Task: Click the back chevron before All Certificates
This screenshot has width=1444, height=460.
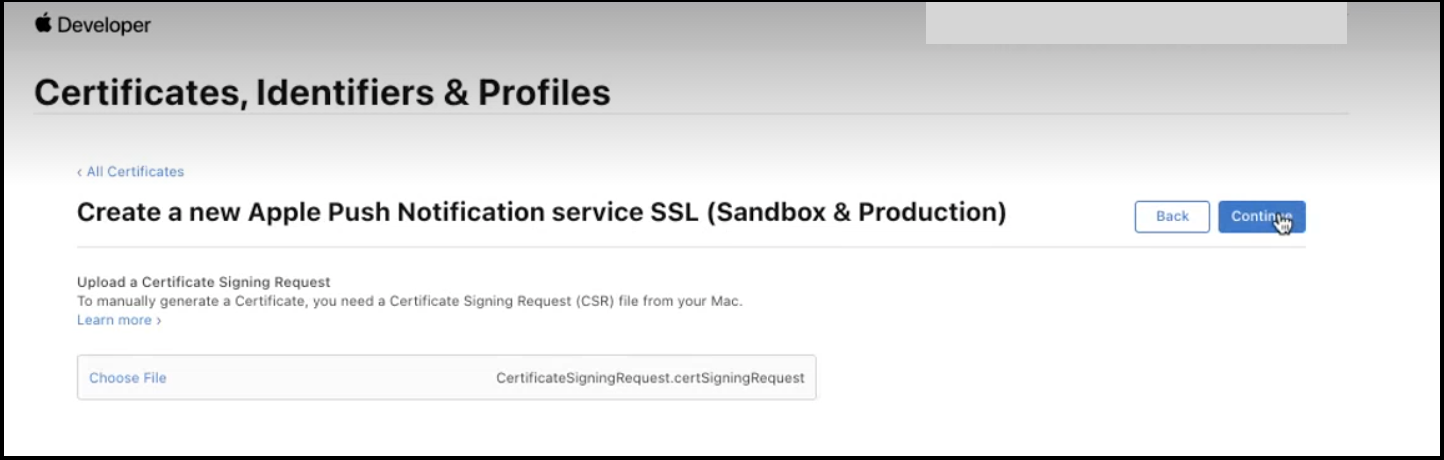Action: coord(80,172)
